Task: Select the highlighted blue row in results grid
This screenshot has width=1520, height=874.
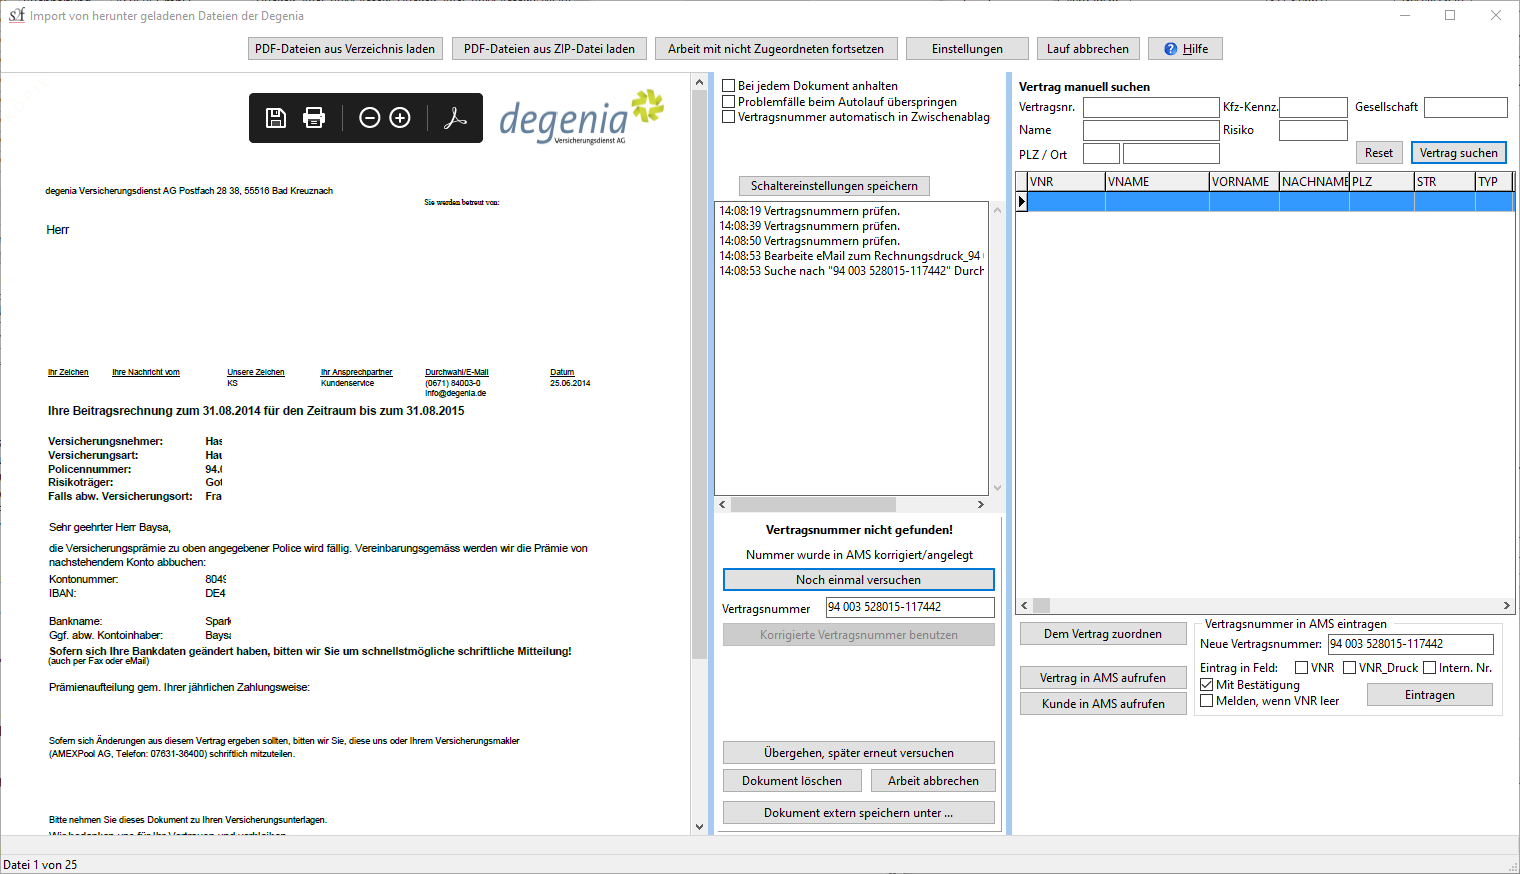Action: [1270, 201]
